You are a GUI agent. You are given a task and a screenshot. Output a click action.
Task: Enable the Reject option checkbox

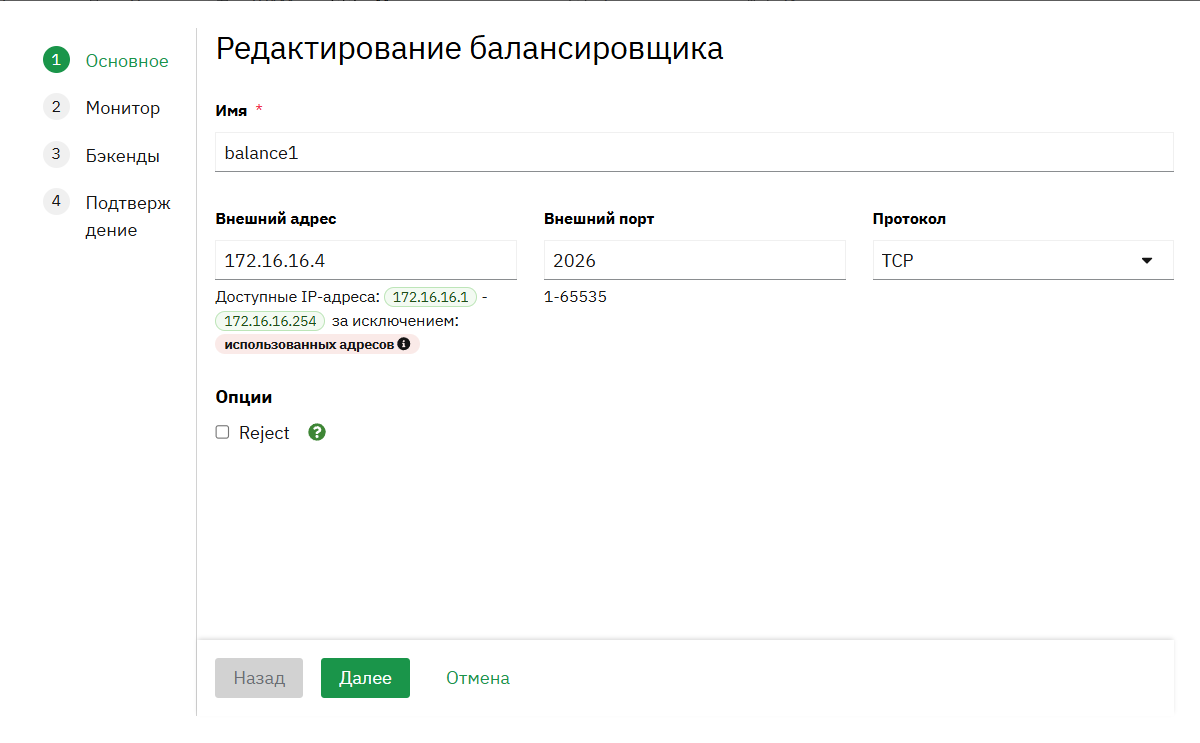click(x=223, y=433)
